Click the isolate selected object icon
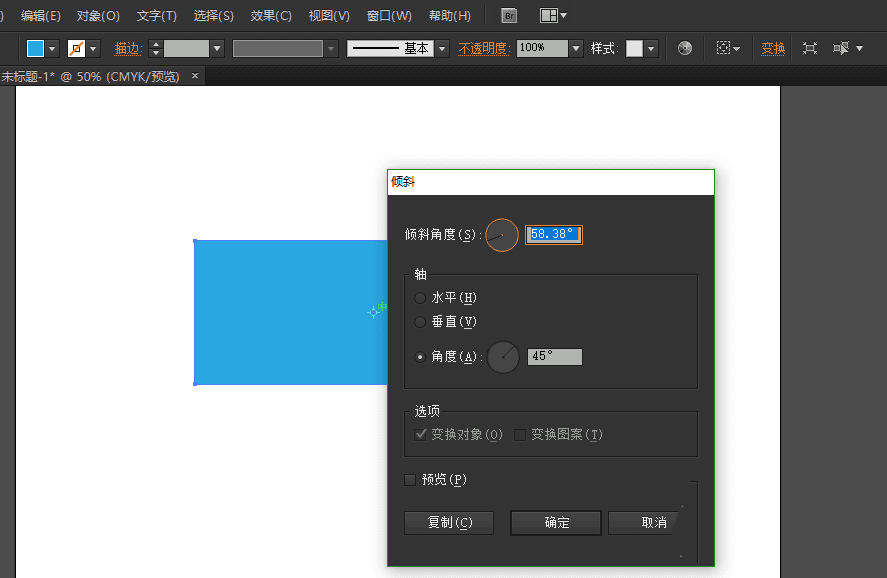This screenshot has height=578, width=887. pos(810,48)
